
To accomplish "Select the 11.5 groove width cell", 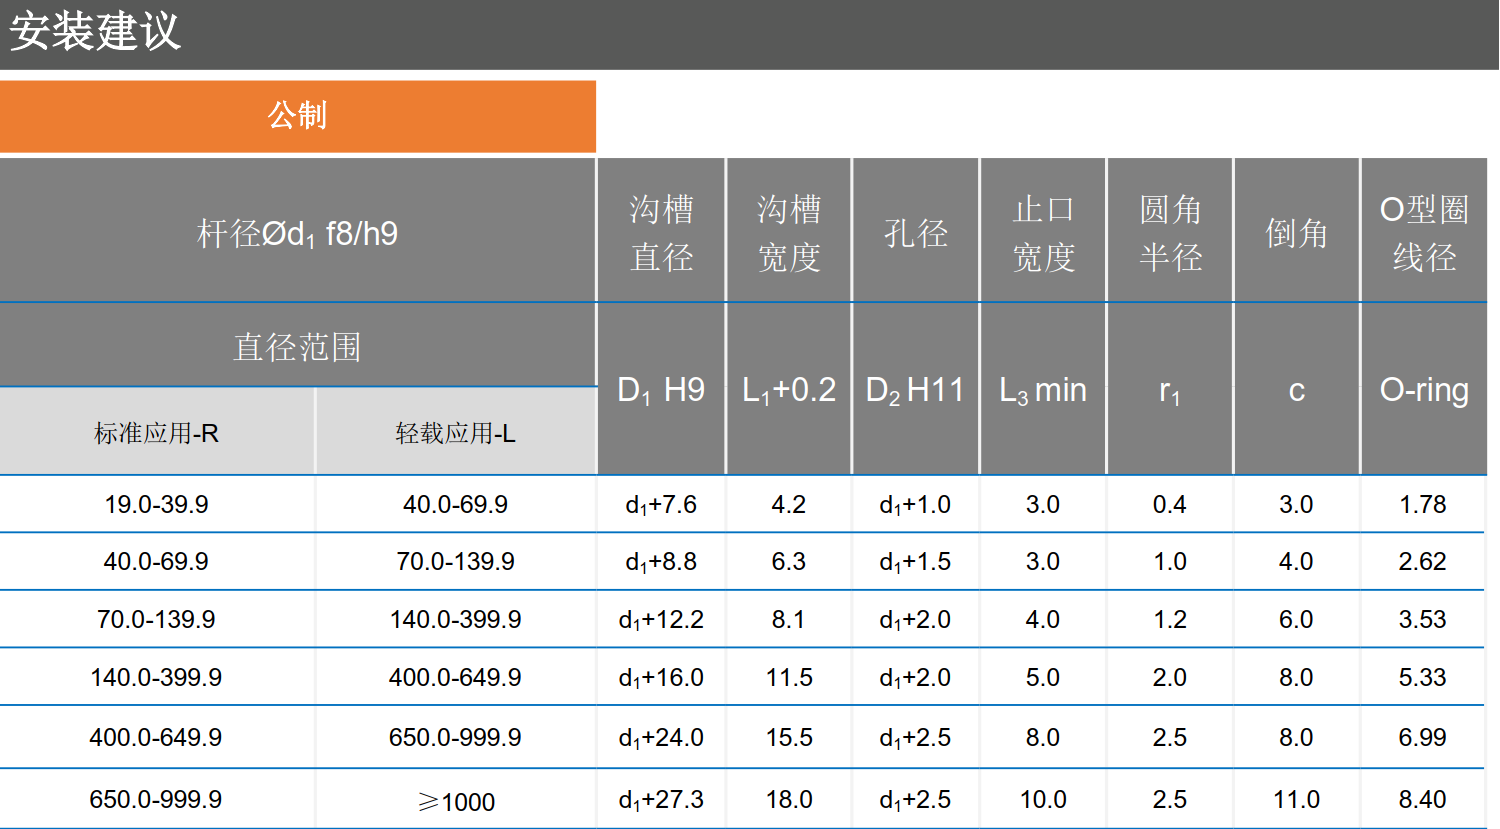I will (789, 678).
